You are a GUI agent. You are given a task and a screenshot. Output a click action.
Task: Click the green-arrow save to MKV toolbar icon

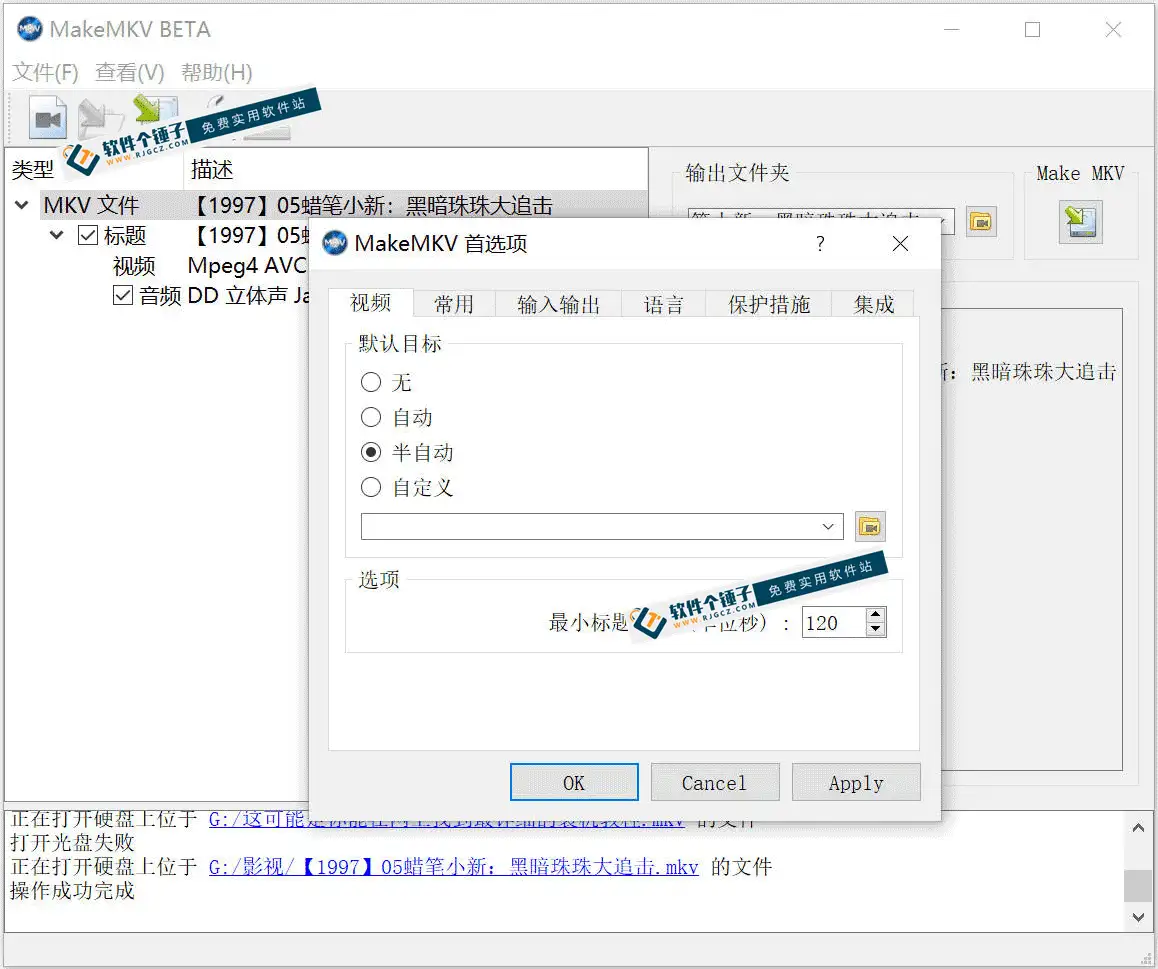pos(153,114)
